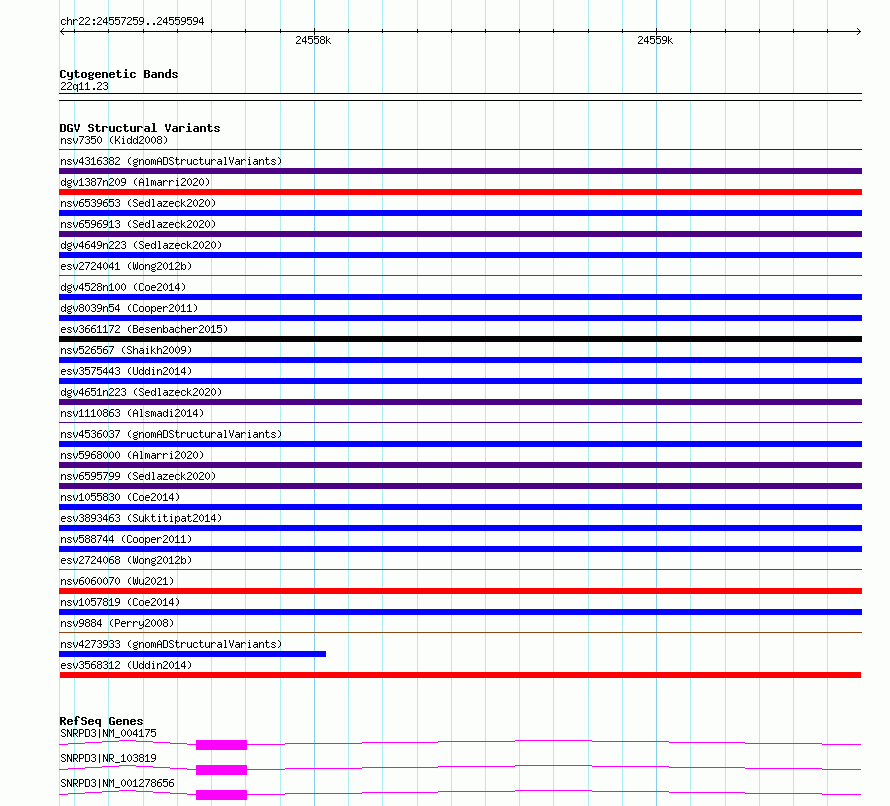Open variant nsv4536037 (gnomADStructuralVariants)
This screenshot has width=890, height=806.
[x=171, y=434]
